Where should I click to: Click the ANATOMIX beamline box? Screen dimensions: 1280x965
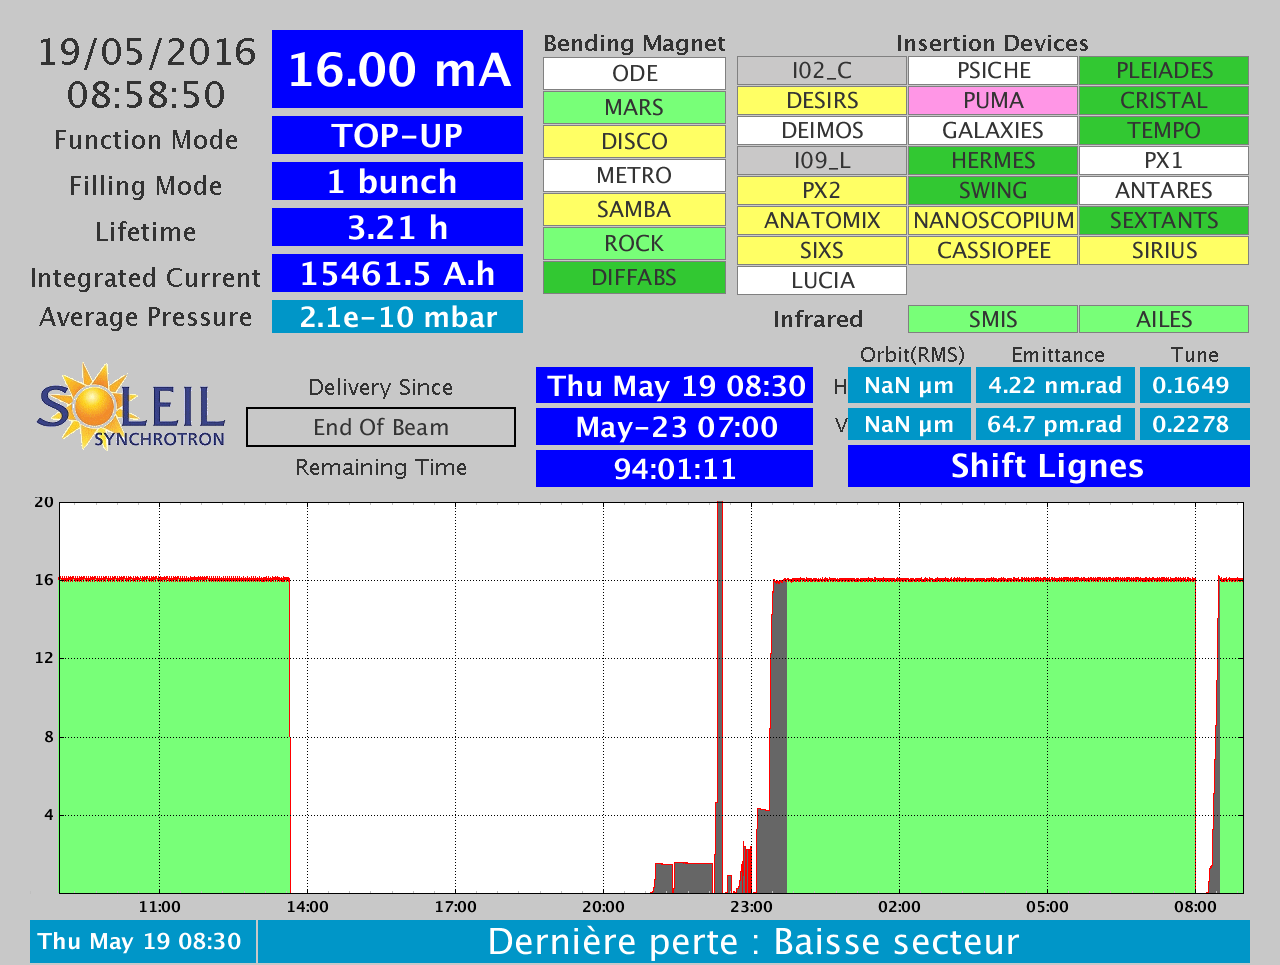(822, 220)
